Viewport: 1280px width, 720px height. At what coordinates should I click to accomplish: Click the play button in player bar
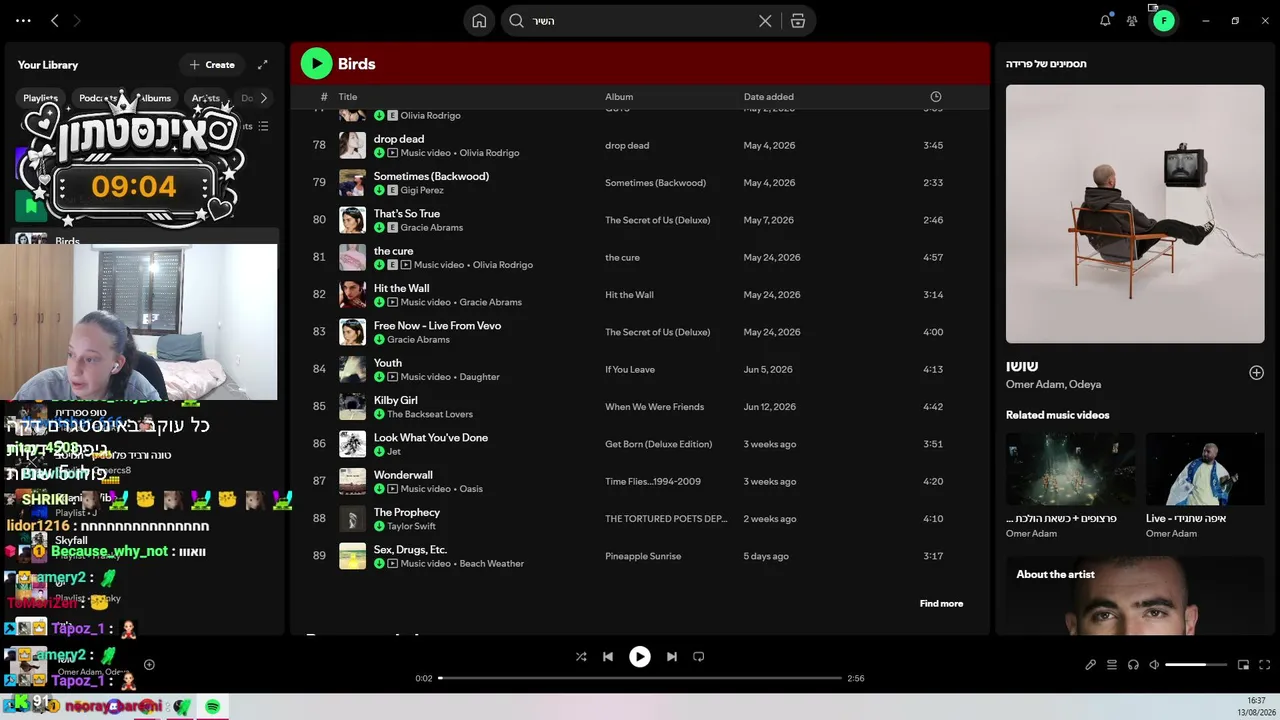(x=640, y=657)
